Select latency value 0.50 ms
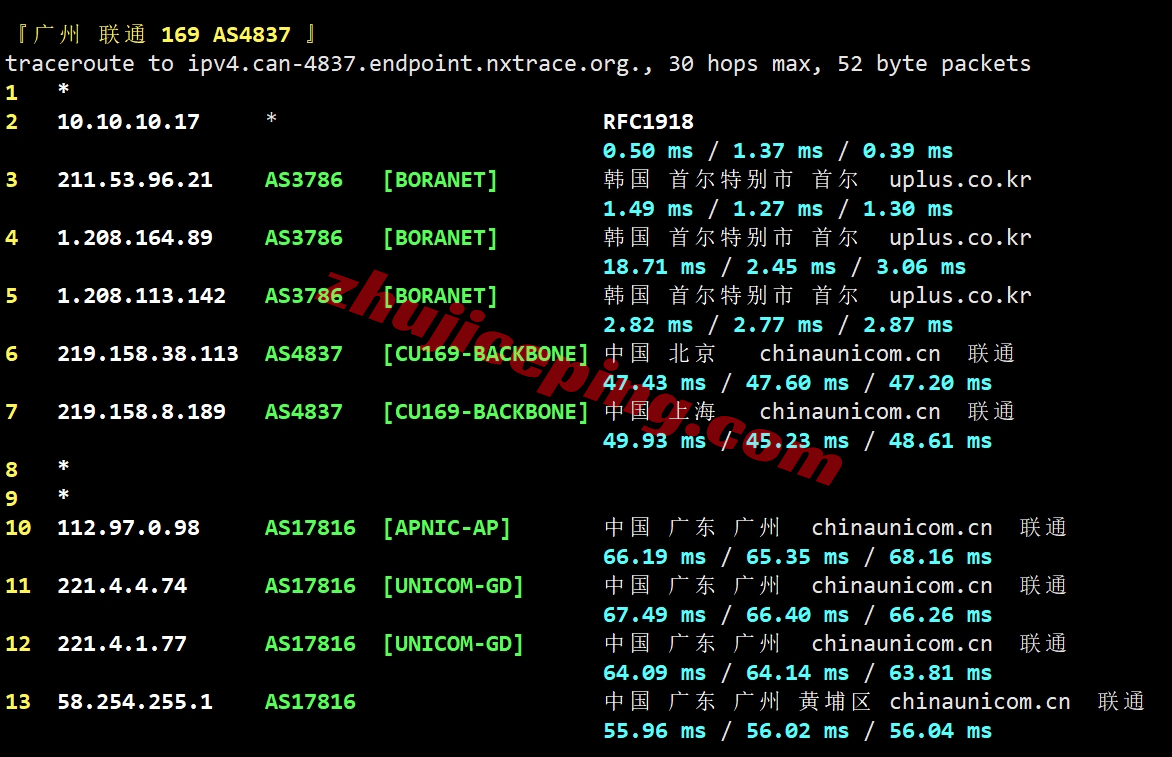1172x757 pixels. pyautogui.click(x=648, y=151)
